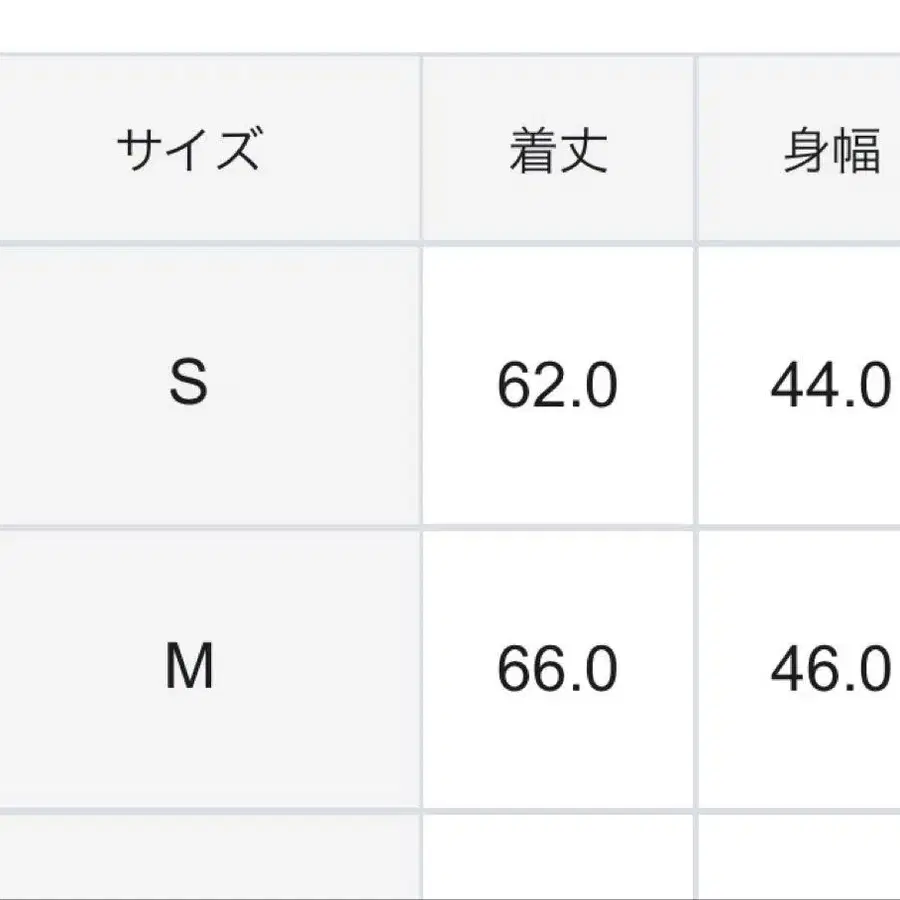Select the 身幅 measurement for size M
The width and height of the screenshot is (900, 900).
830,670
